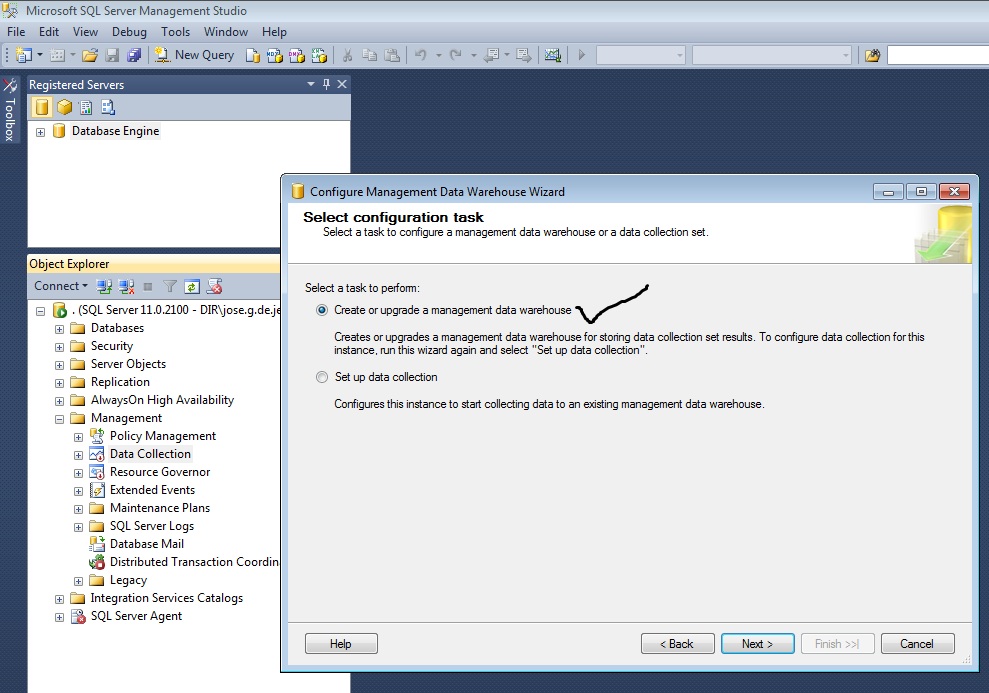Expand the Policy Management node
Image resolution: width=989 pixels, height=693 pixels.
click(x=78, y=437)
